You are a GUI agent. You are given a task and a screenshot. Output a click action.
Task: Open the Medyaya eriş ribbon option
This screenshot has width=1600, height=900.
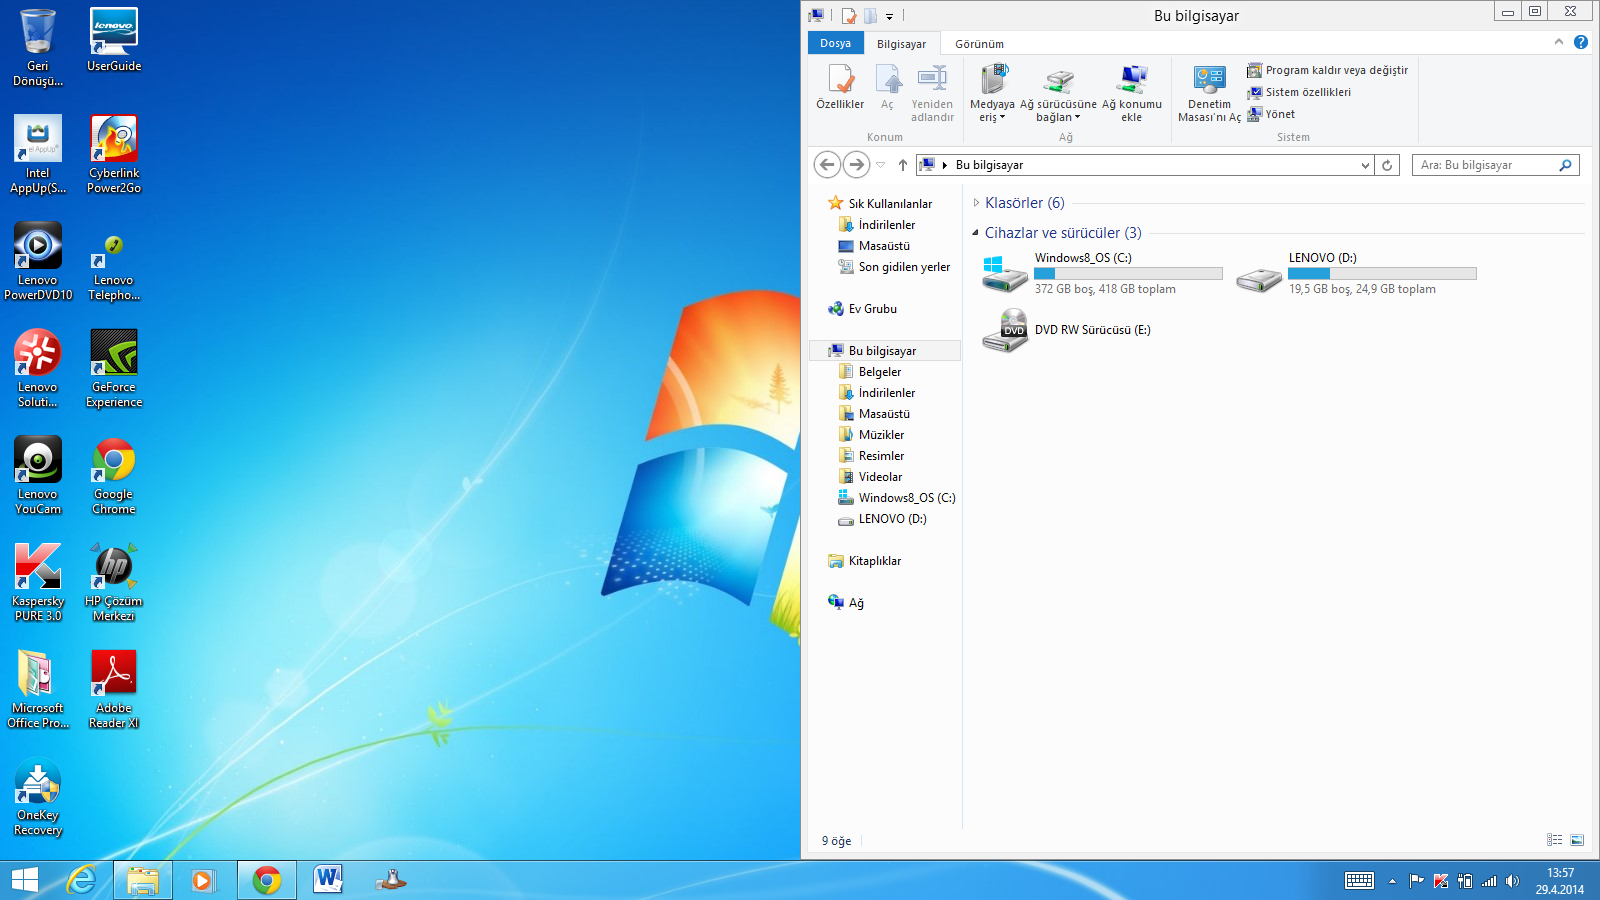pyautogui.click(x=992, y=93)
